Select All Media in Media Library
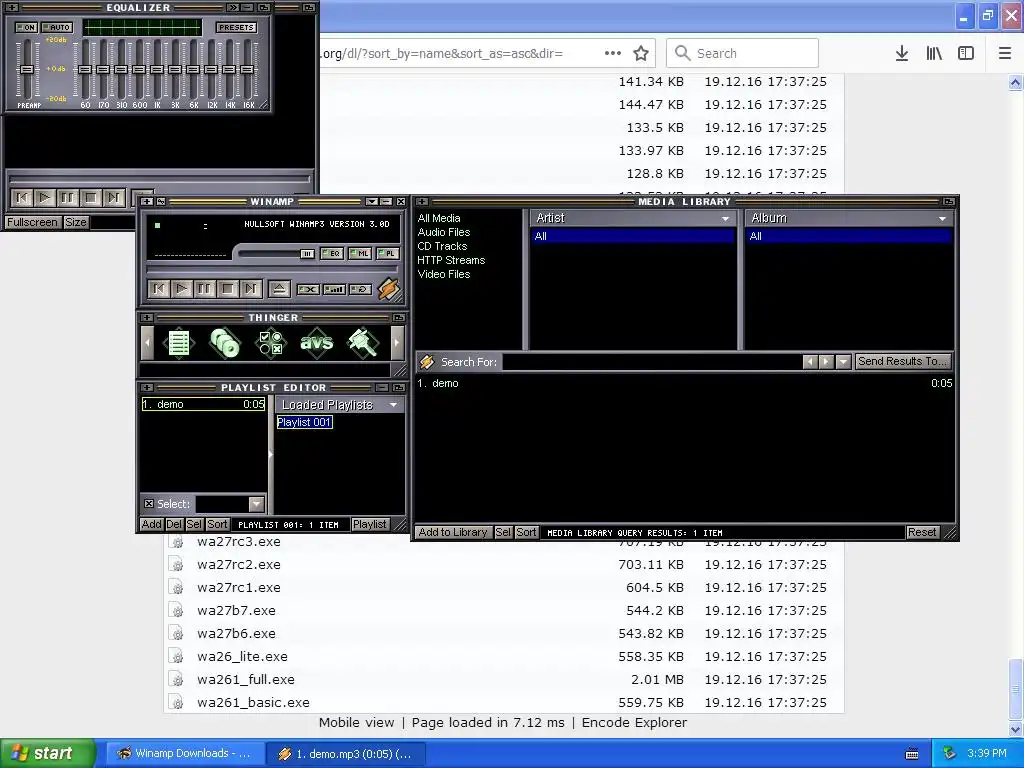The height and width of the screenshot is (768, 1024). pyautogui.click(x=439, y=218)
